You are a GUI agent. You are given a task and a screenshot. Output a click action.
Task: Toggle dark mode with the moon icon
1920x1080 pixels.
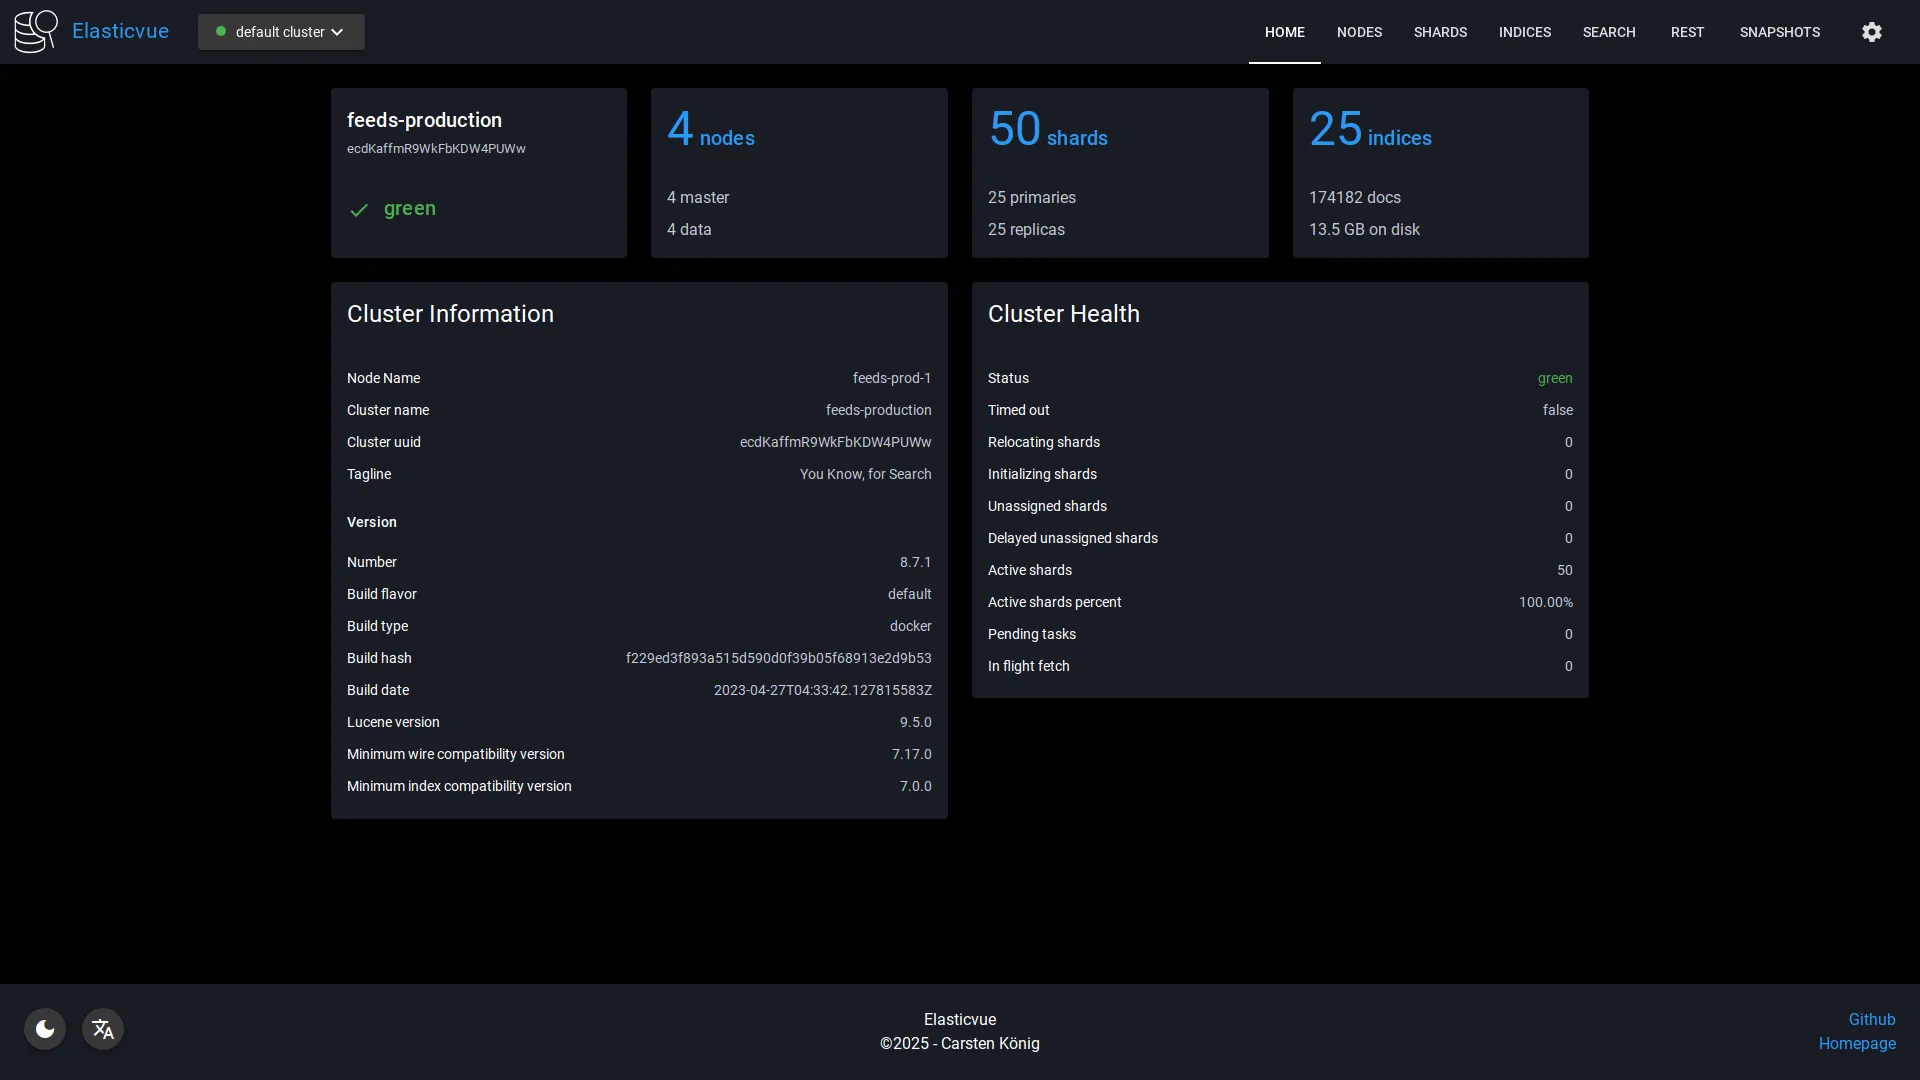(44, 1028)
